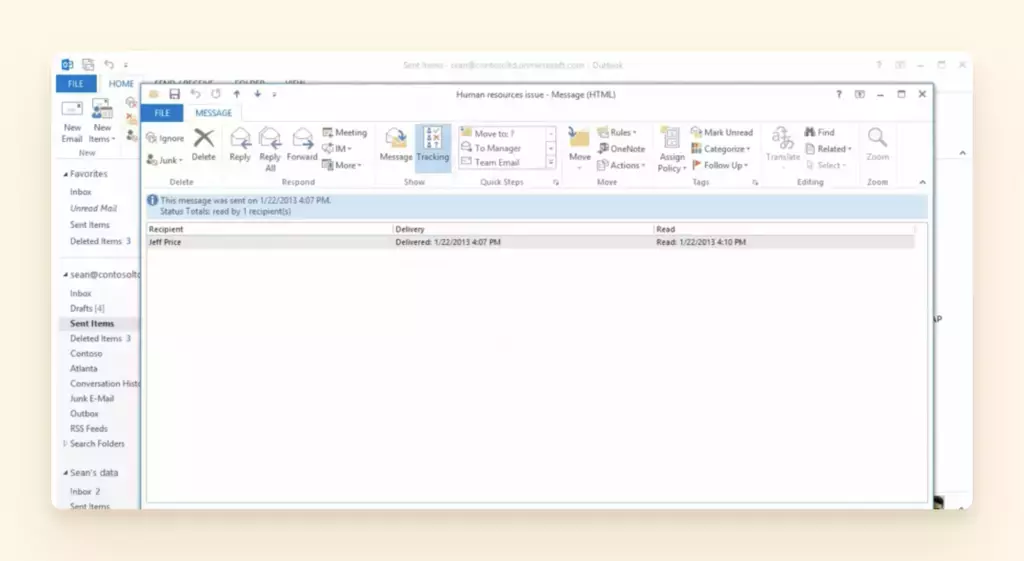This screenshot has width=1024, height=561.
Task: Open the FILE tab of message window
Action: point(162,113)
